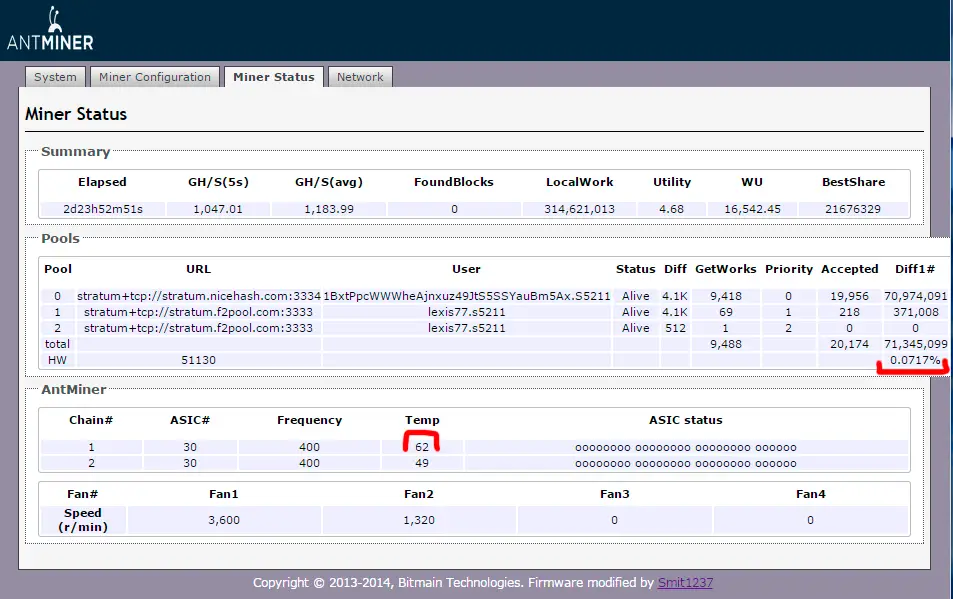Click the Pools section legend
Viewport: 953px width, 599px height.
60,239
